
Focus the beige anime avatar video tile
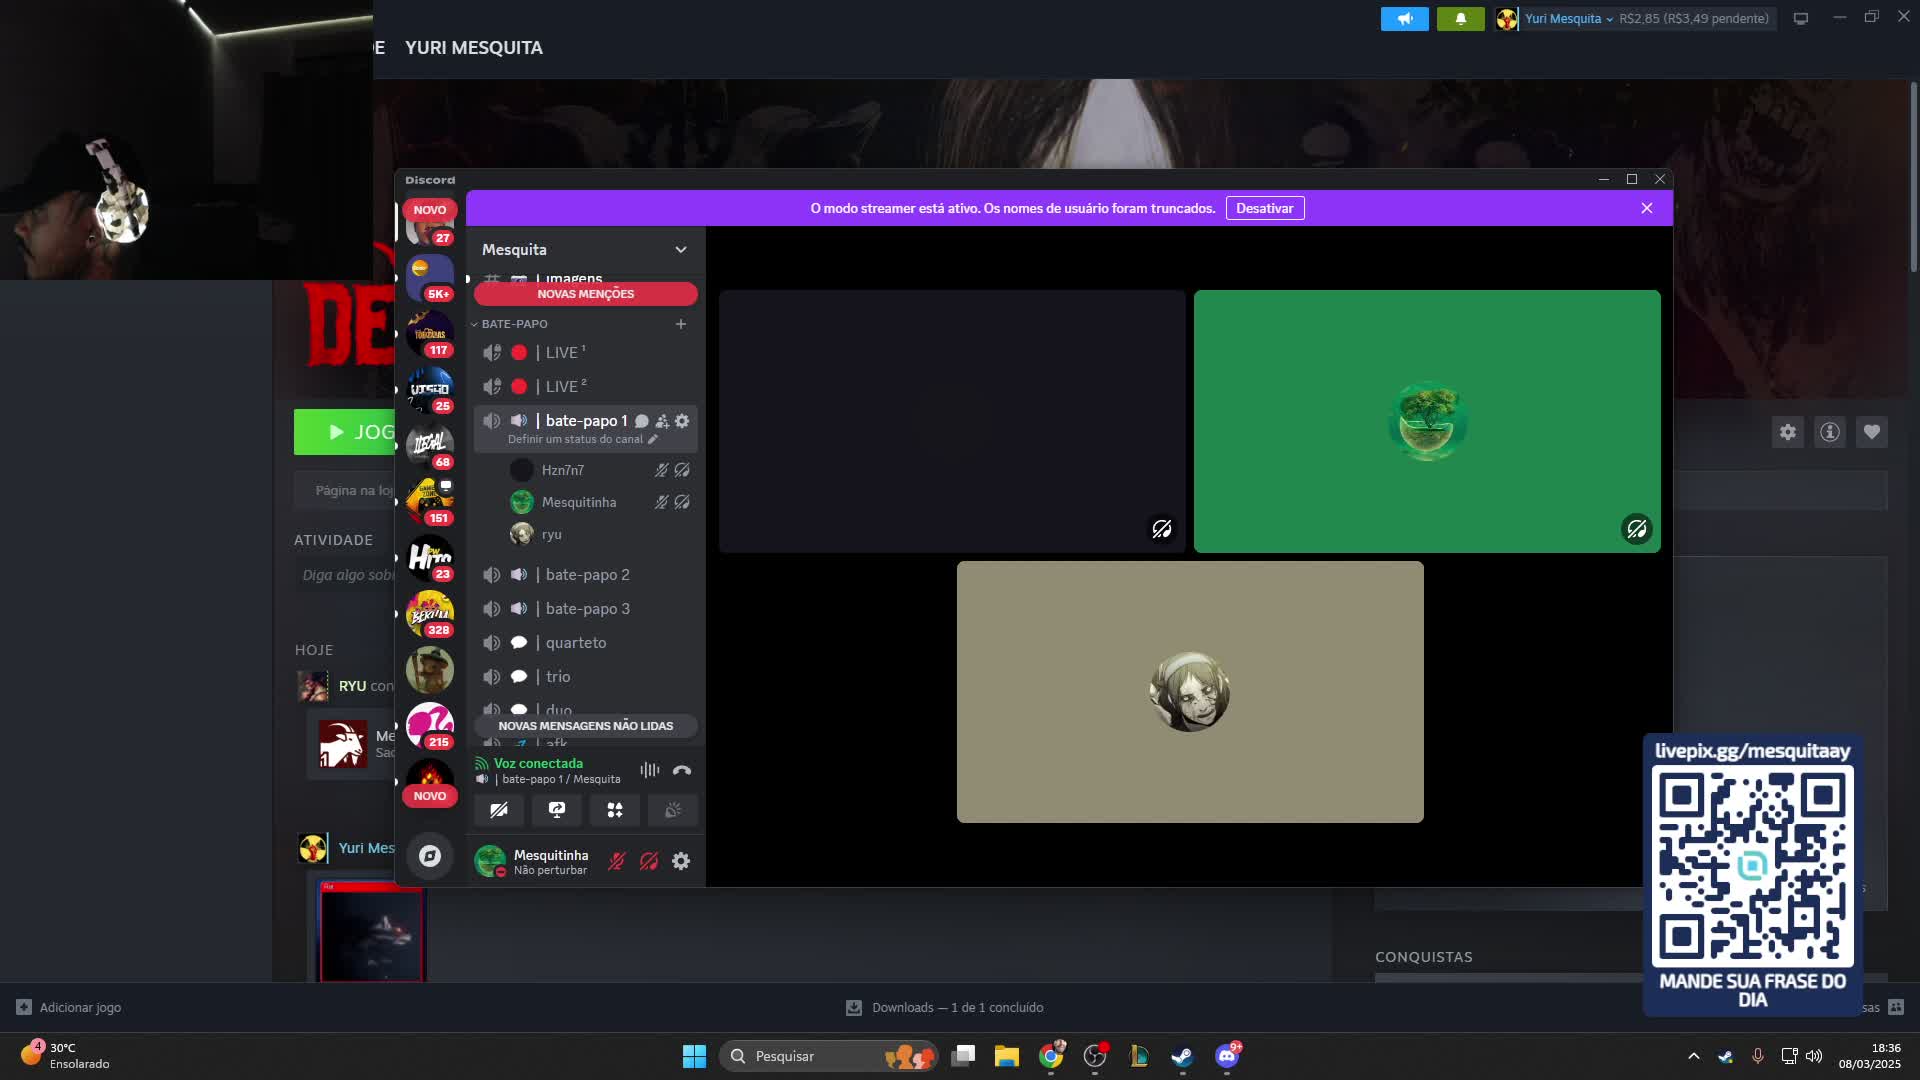[x=1190, y=692]
